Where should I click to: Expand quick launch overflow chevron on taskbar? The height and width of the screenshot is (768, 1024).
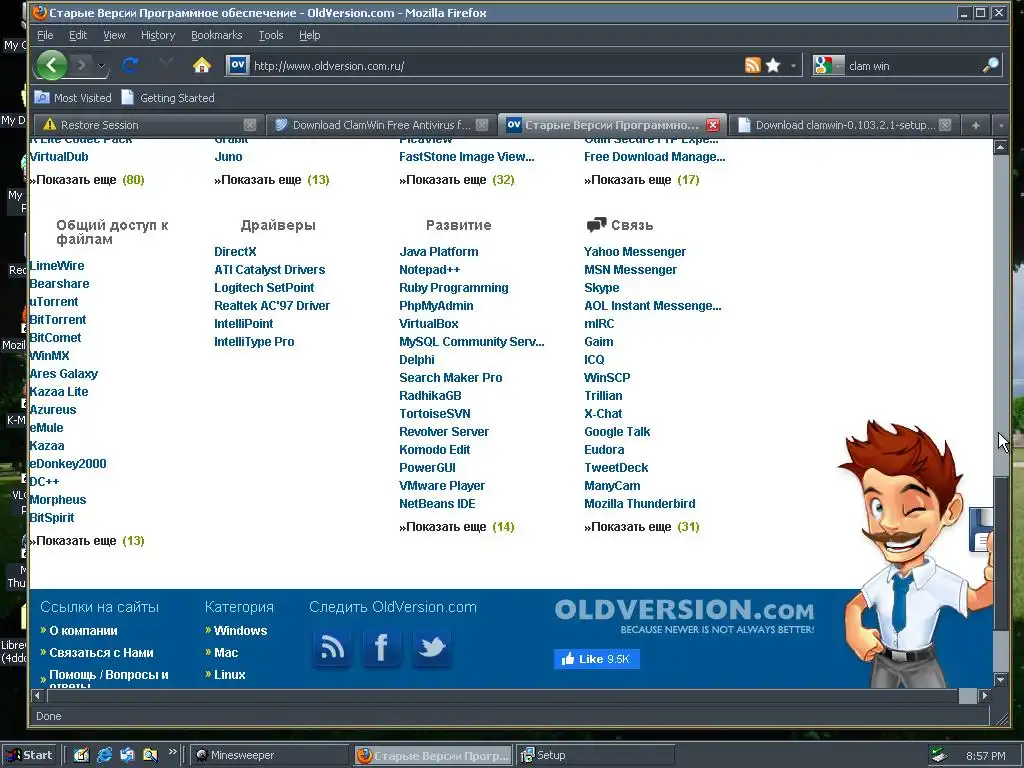(172, 752)
